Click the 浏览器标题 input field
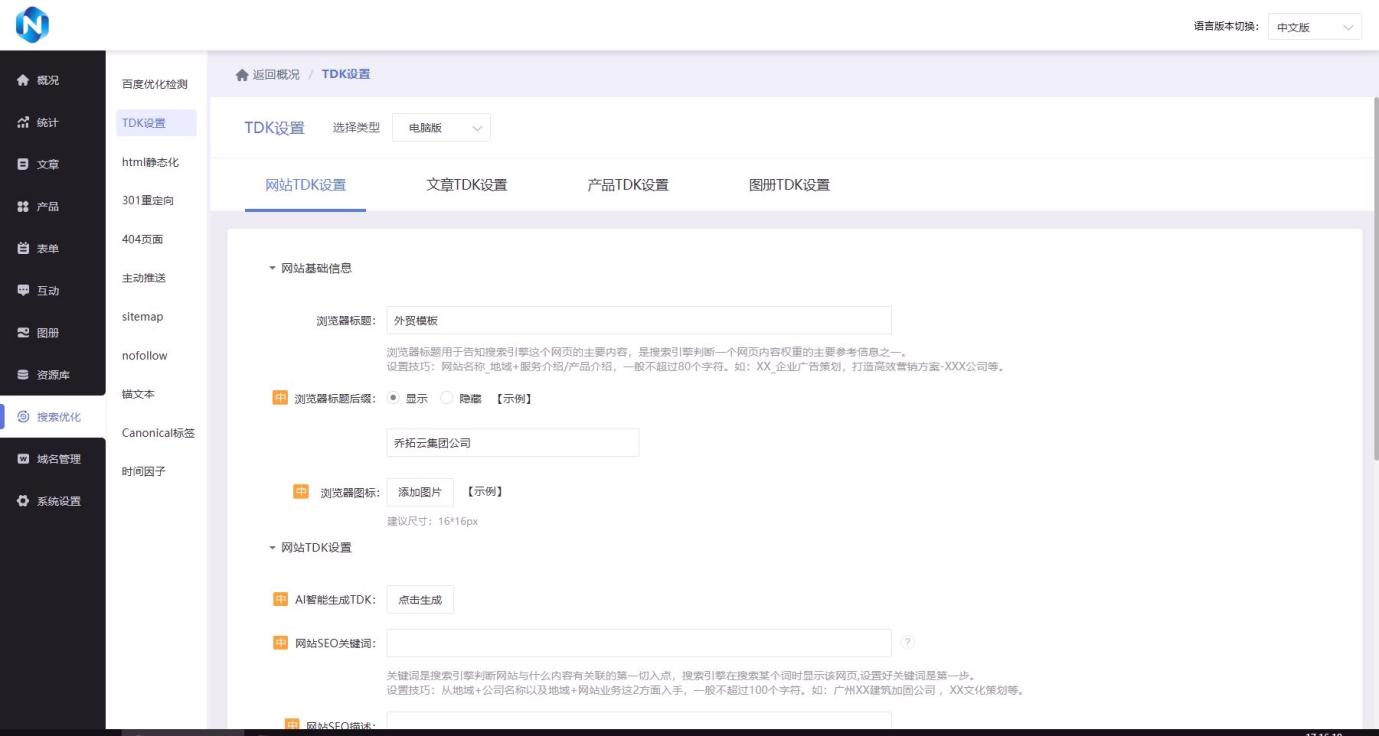Viewport: 1379px width, 736px height. [638, 321]
